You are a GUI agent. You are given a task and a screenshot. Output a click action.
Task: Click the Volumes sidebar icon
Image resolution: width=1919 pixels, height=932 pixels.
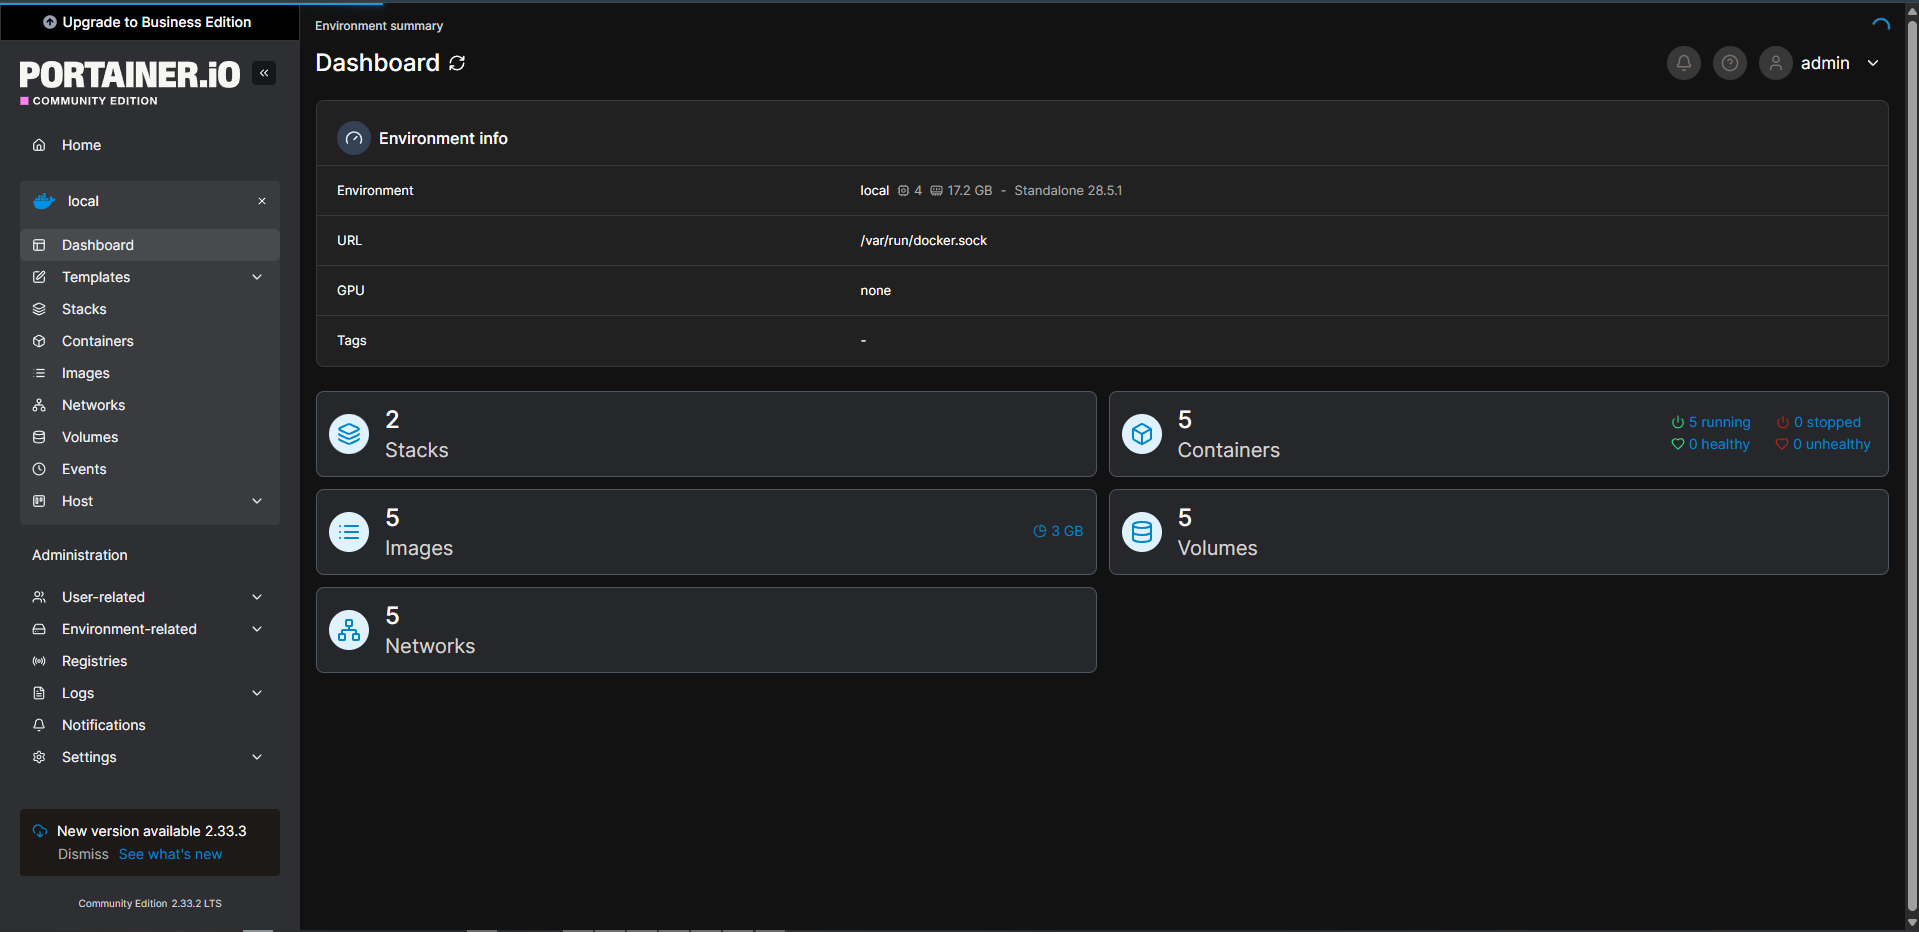coord(39,437)
